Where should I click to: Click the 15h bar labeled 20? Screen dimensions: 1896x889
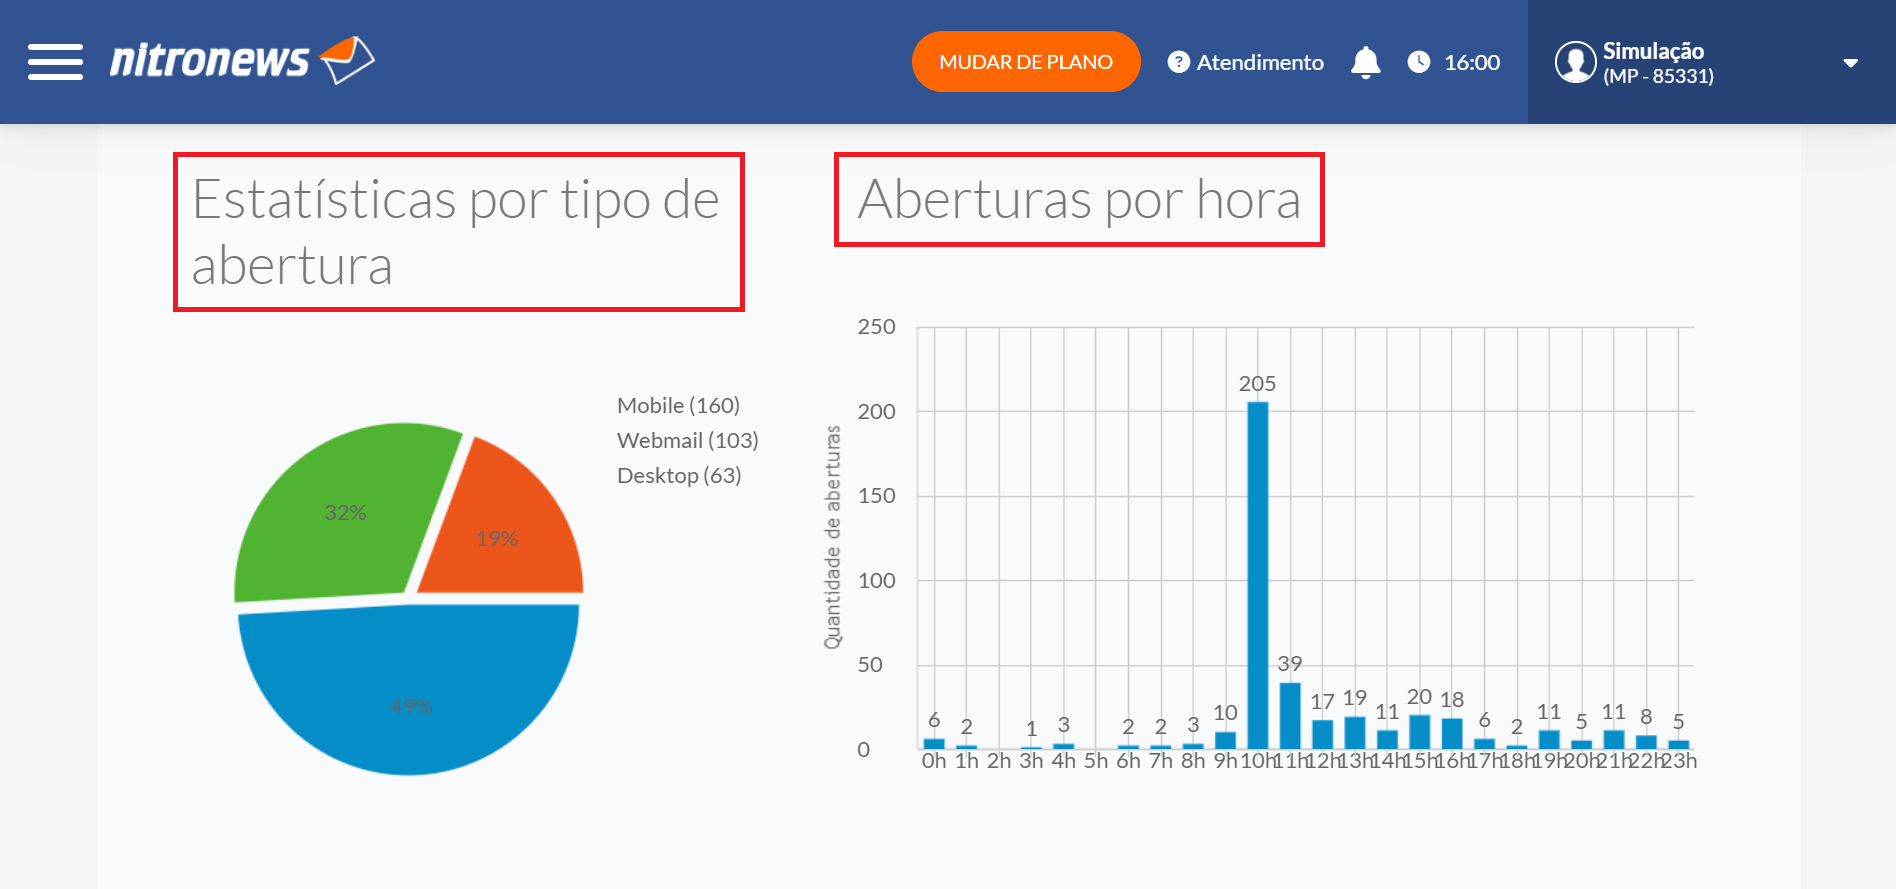coord(1419,732)
